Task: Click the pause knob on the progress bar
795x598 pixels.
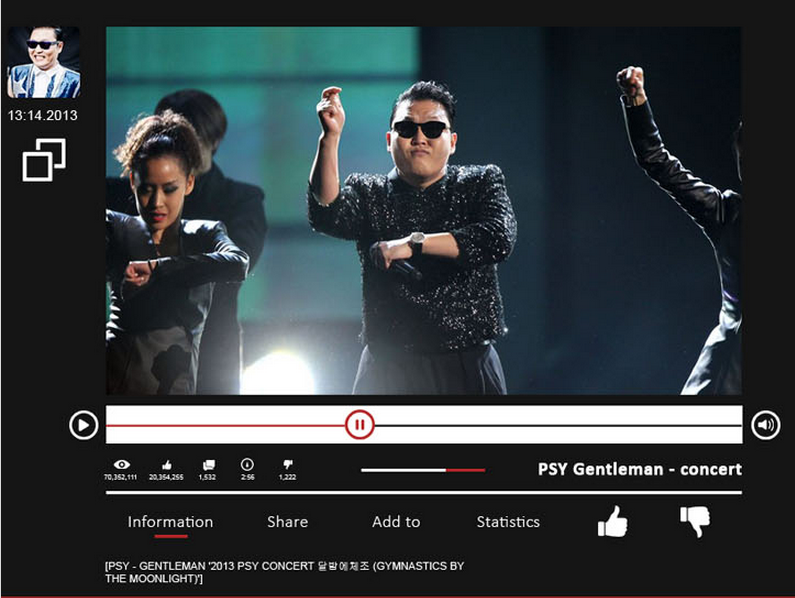Action: (x=359, y=425)
